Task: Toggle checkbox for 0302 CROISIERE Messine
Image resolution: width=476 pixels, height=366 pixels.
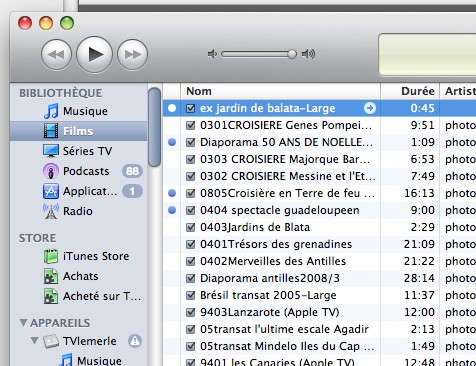Action: 190,176
